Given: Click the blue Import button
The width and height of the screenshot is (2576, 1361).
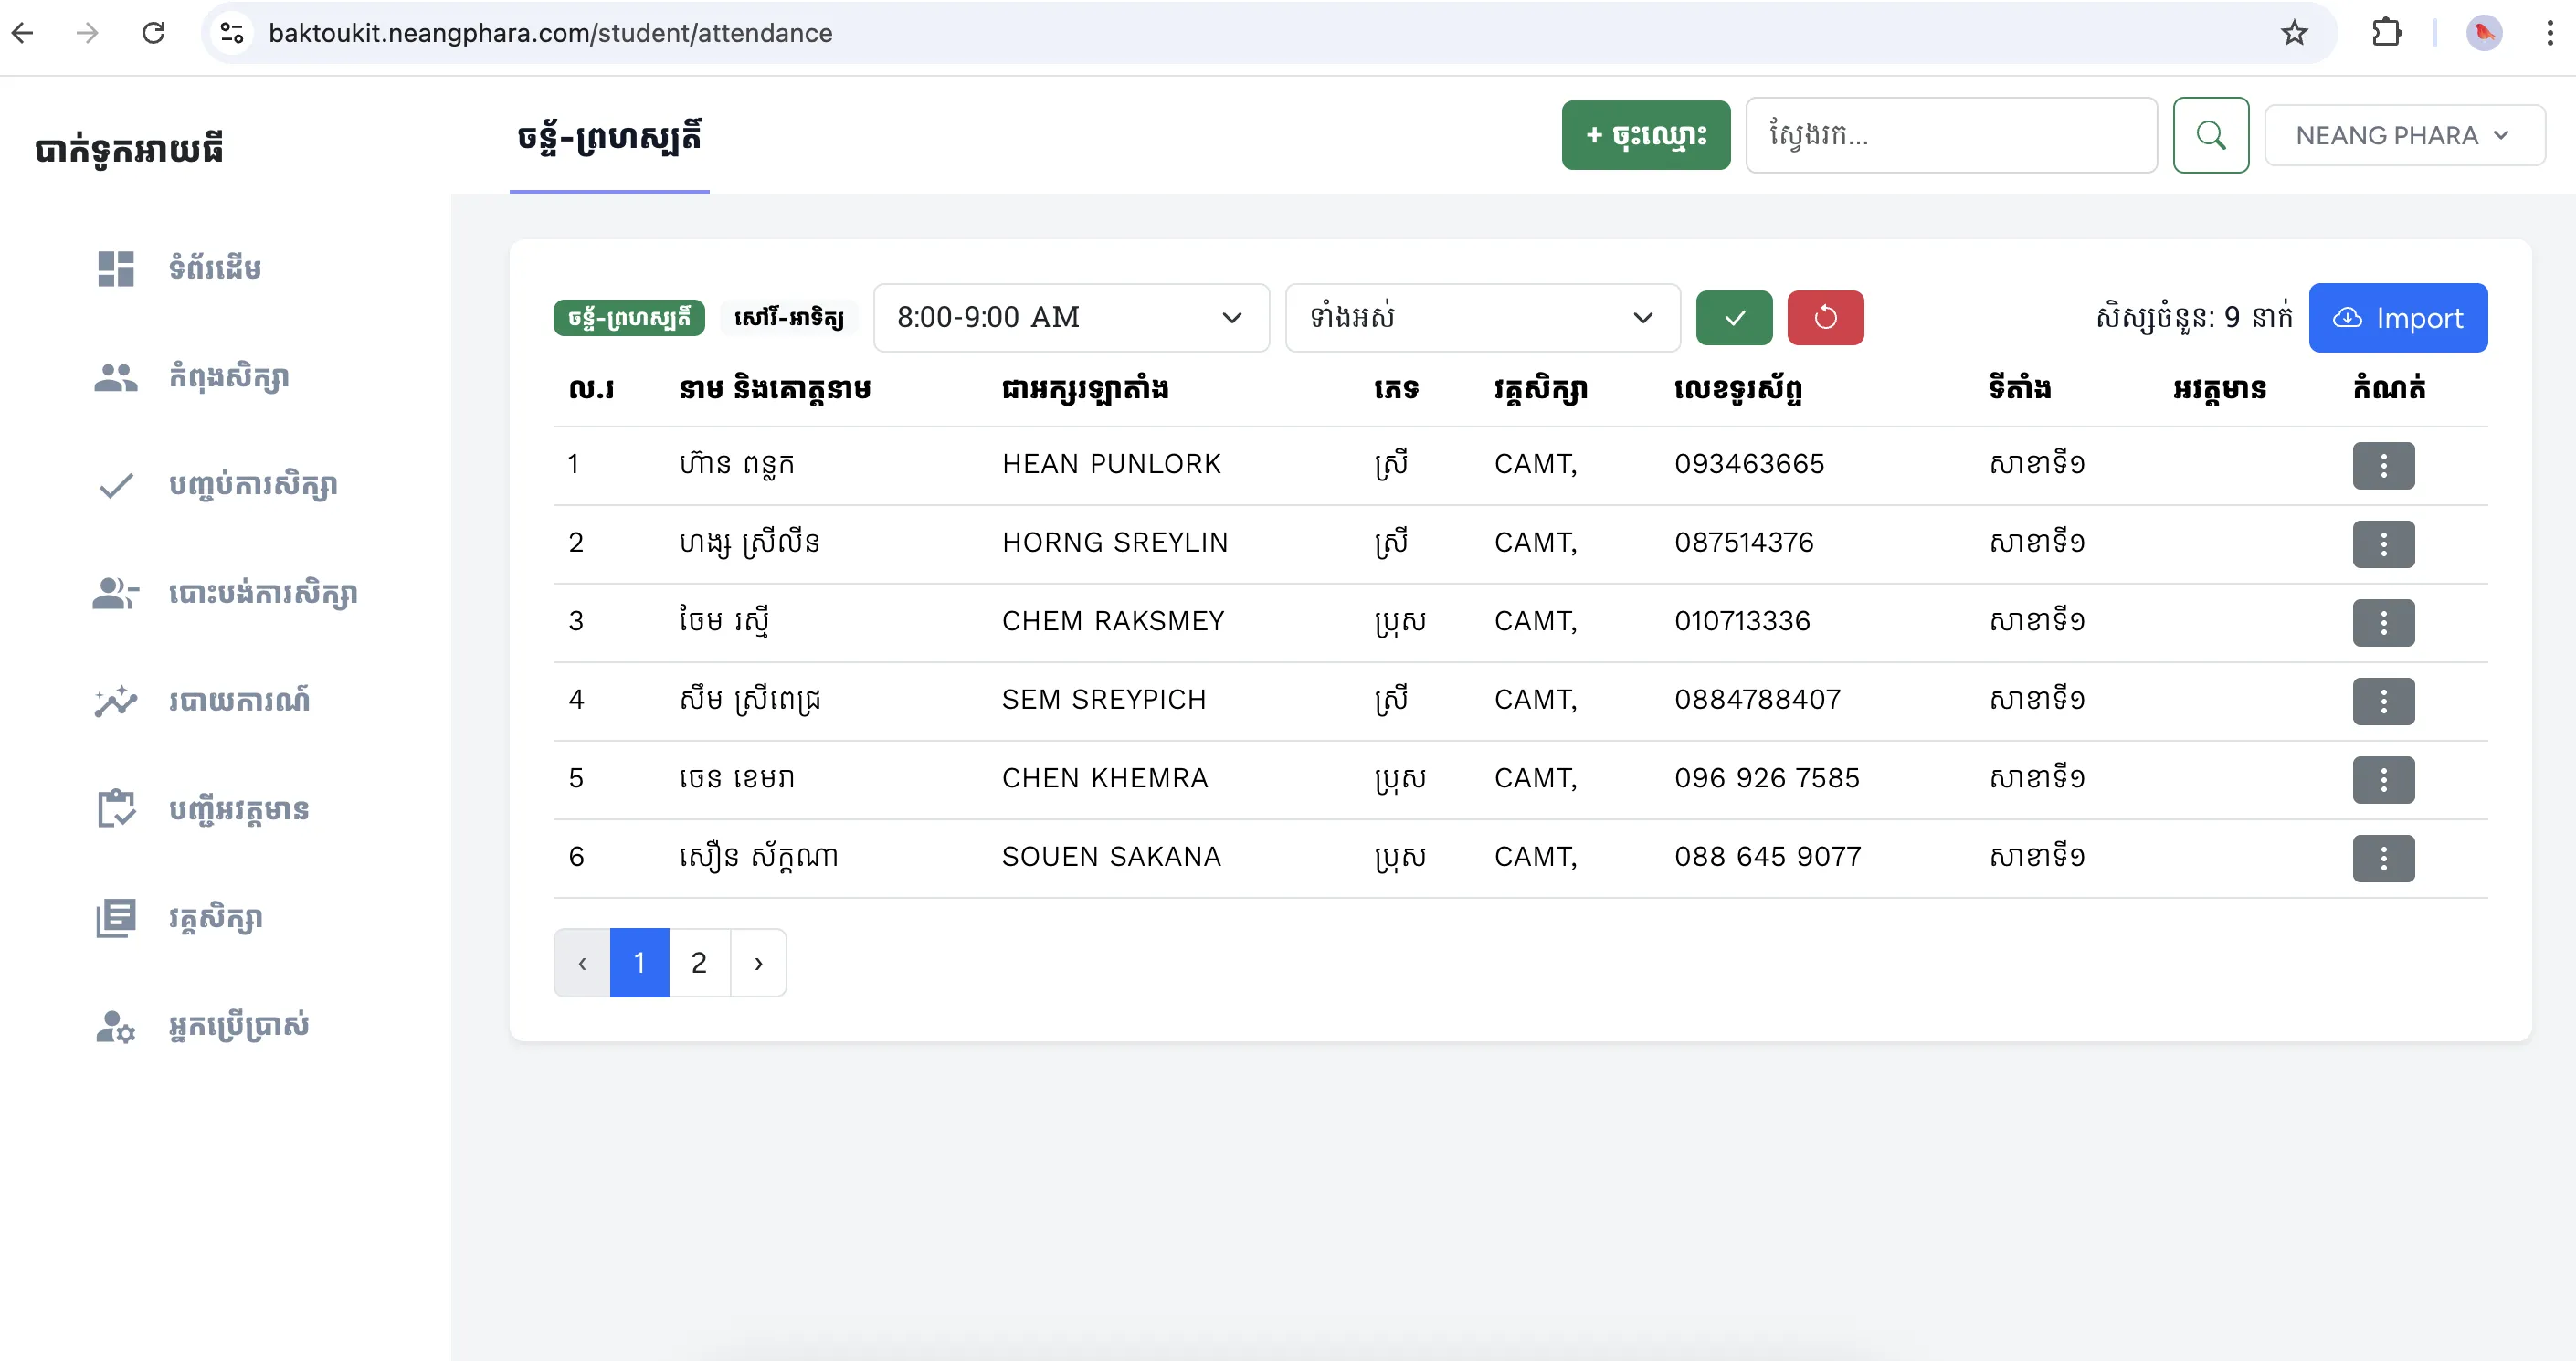Looking at the screenshot, I should pos(2397,318).
